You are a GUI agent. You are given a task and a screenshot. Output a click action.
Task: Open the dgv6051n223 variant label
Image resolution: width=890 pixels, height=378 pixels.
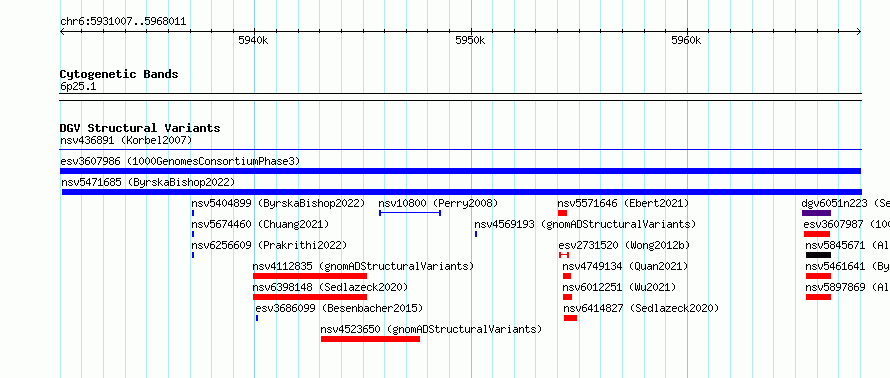coord(845,203)
